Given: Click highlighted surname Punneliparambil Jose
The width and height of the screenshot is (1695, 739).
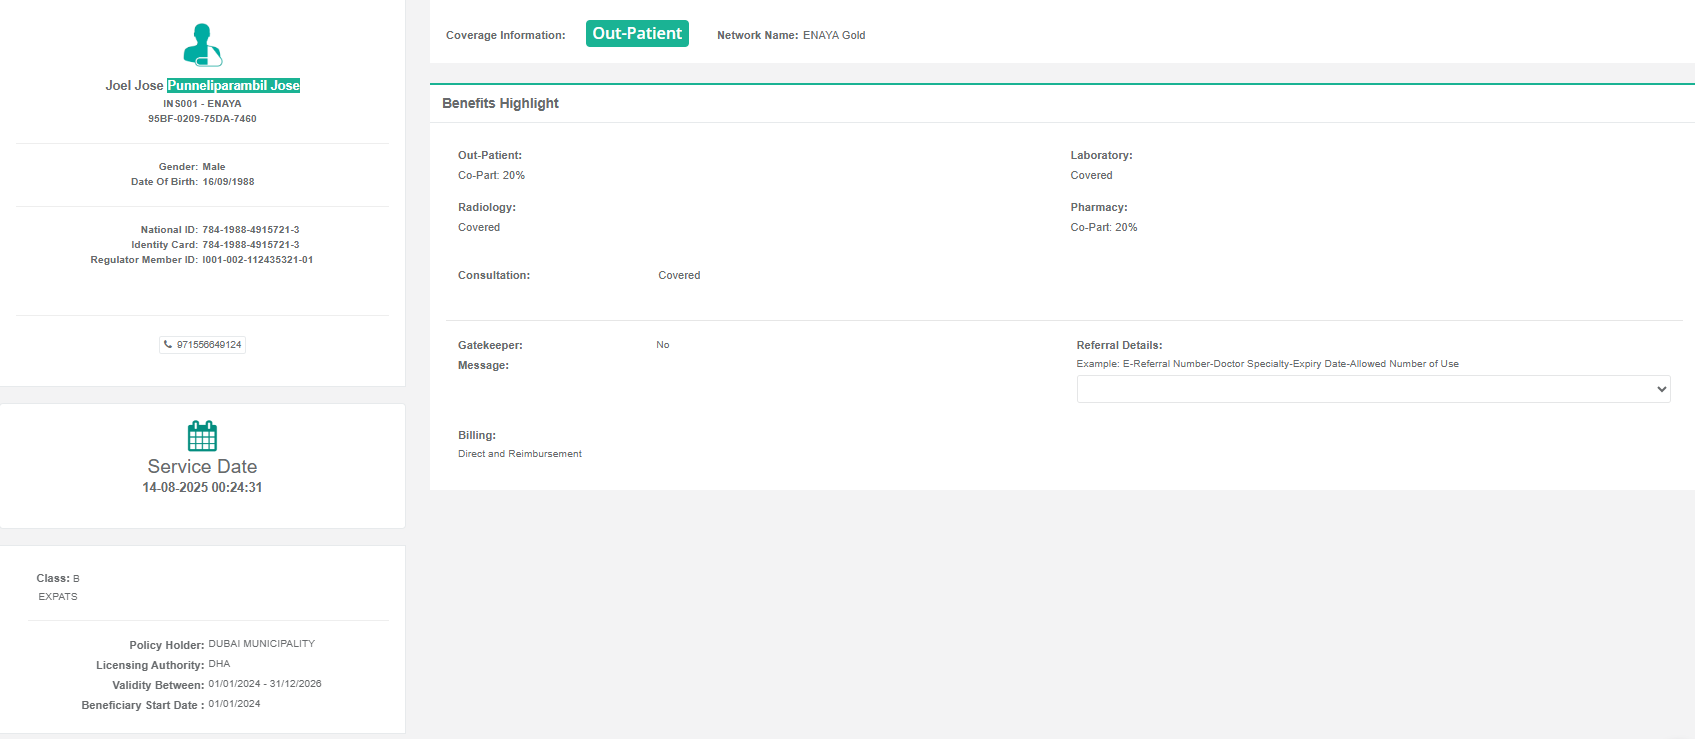Looking at the screenshot, I should coord(233,86).
